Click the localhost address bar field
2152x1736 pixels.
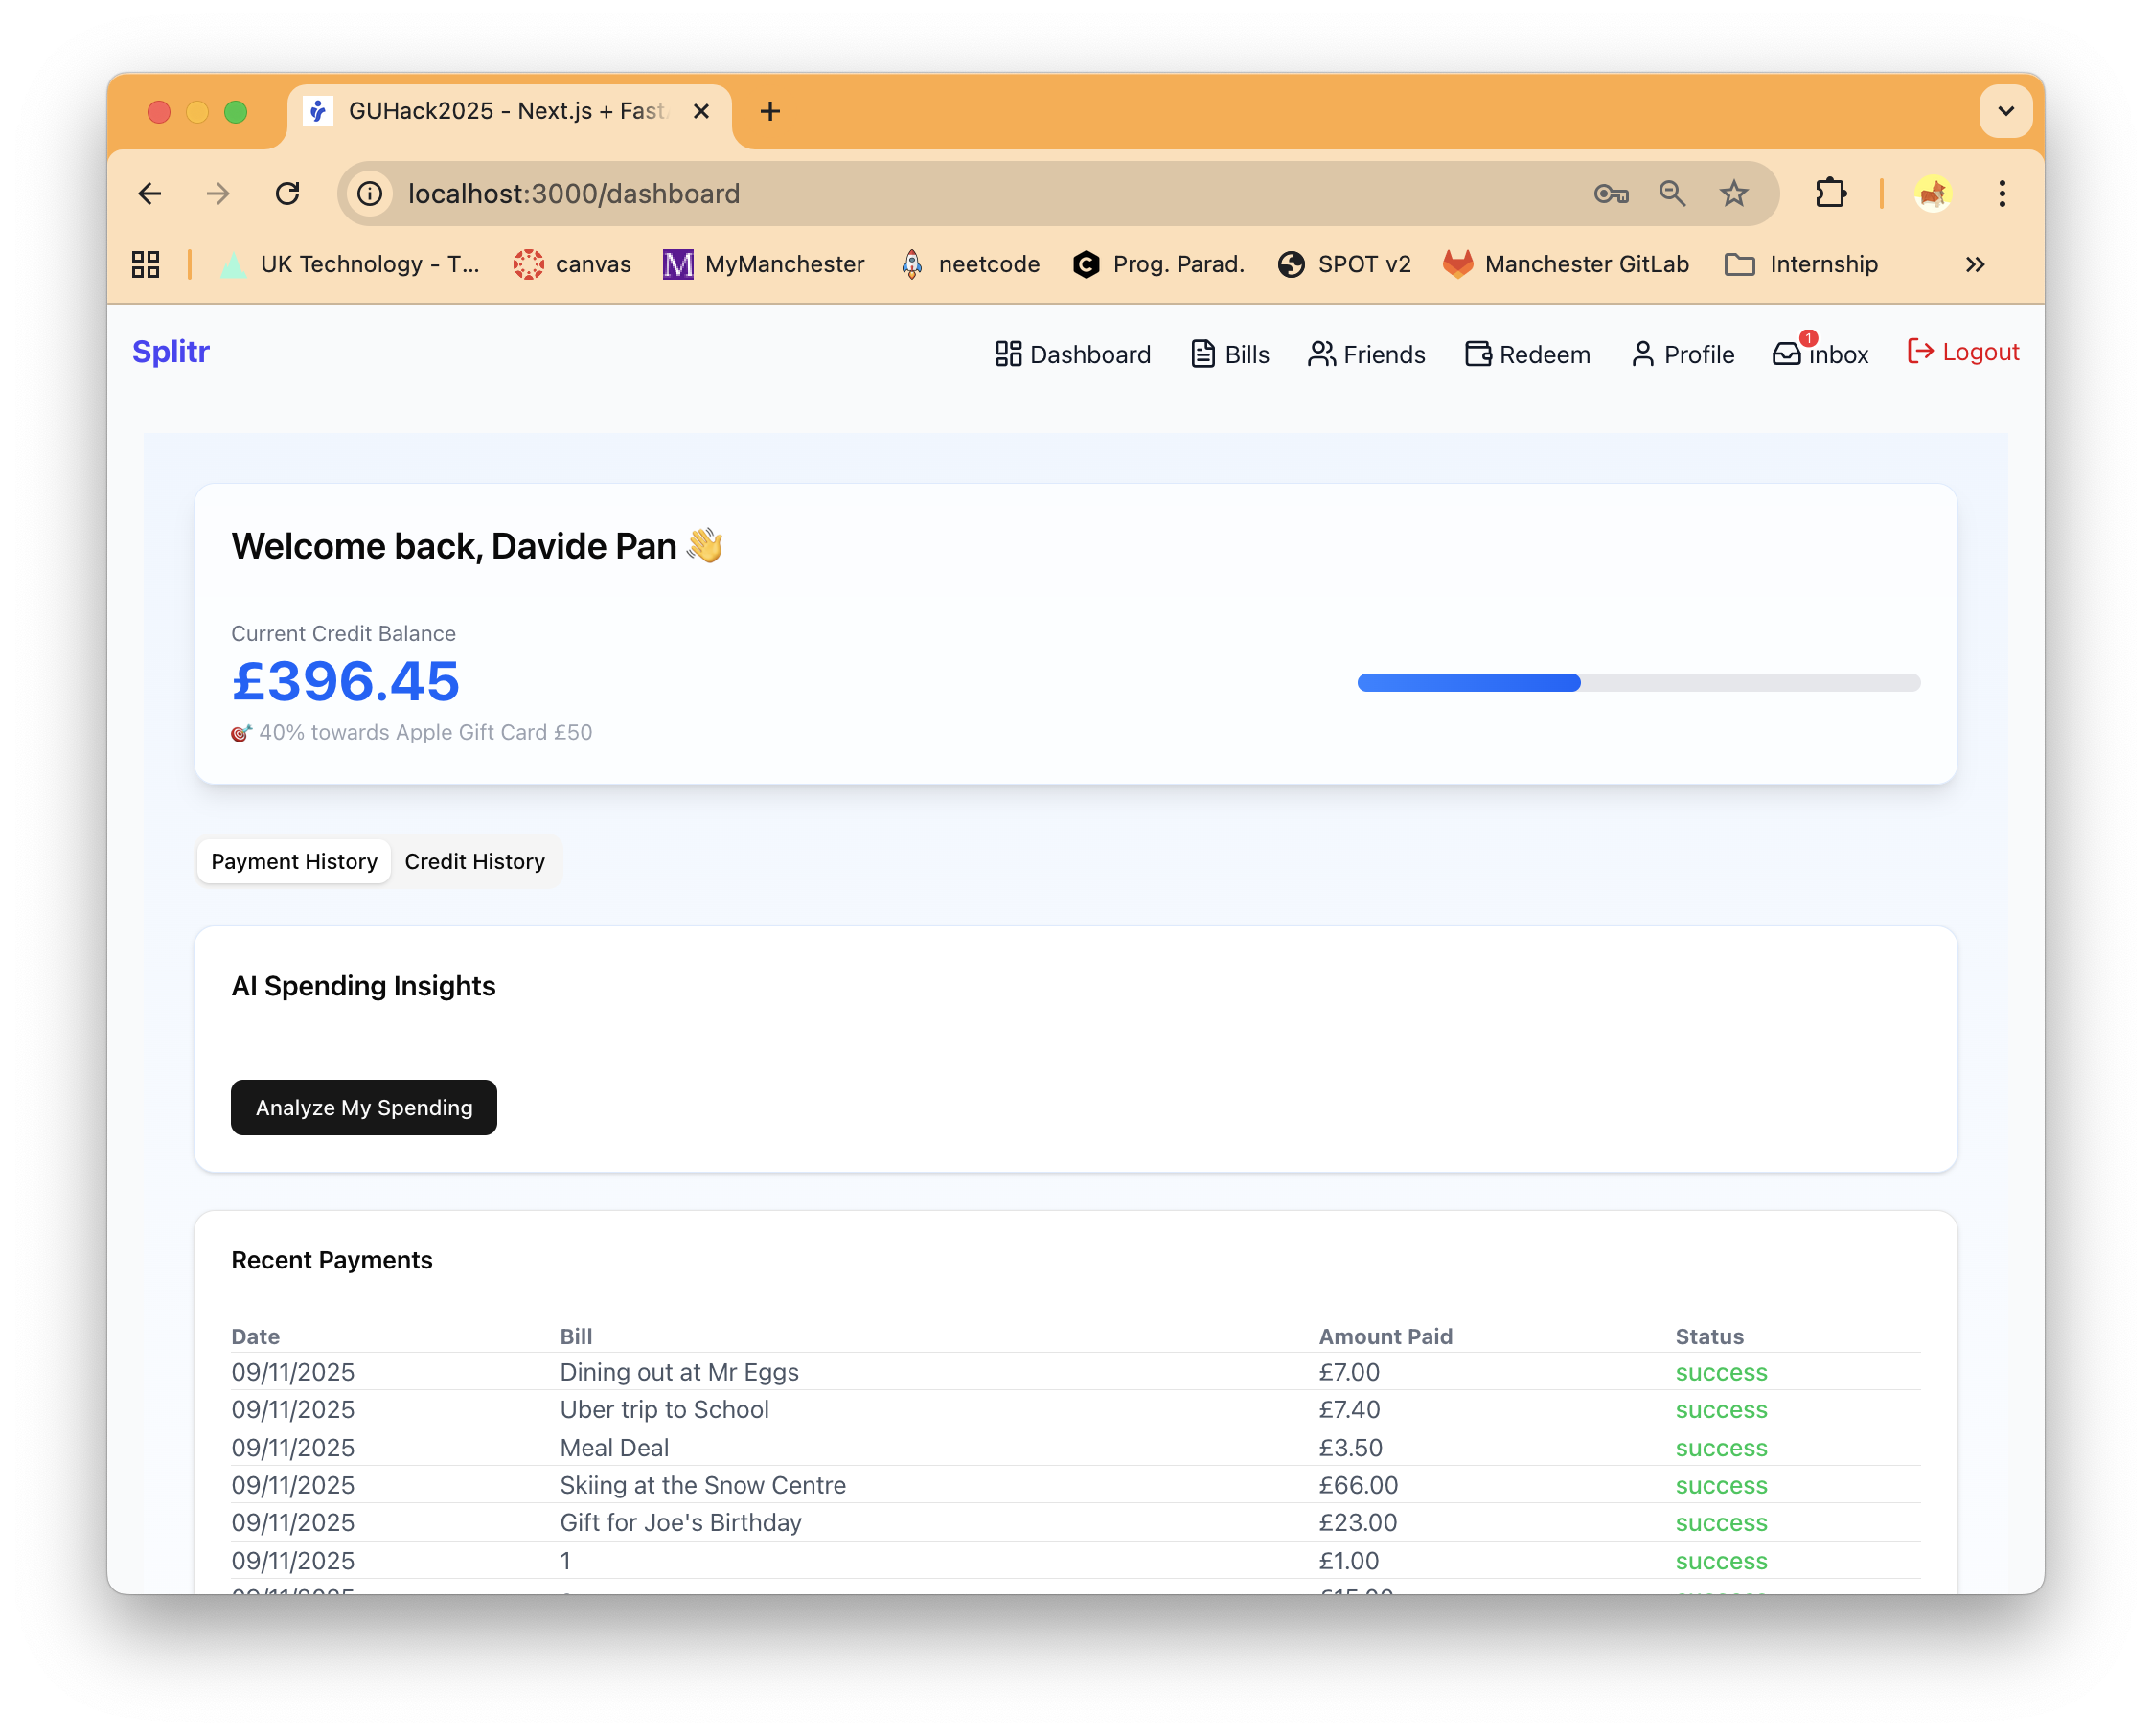[900, 193]
